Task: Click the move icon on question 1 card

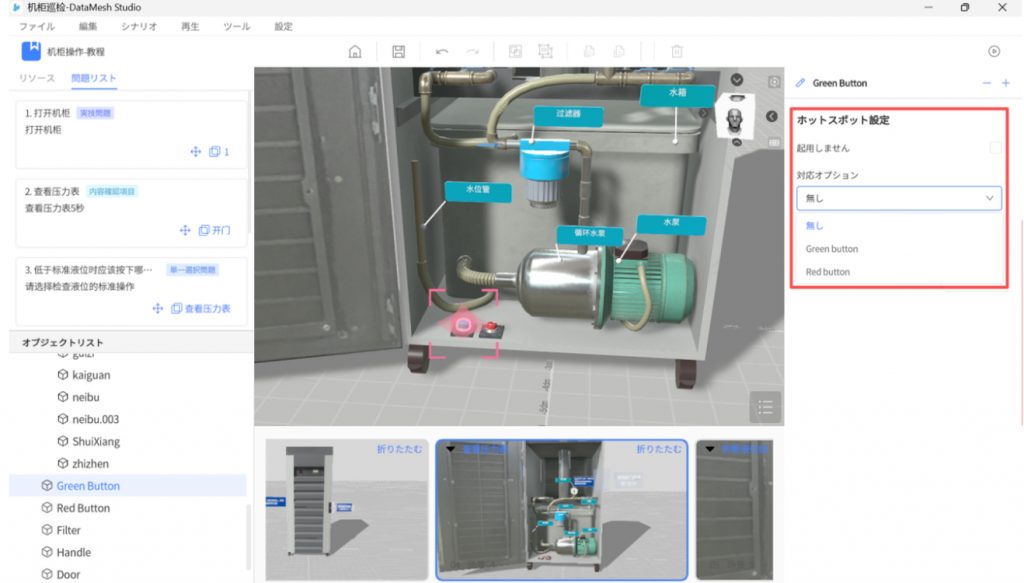Action: [196, 152]
